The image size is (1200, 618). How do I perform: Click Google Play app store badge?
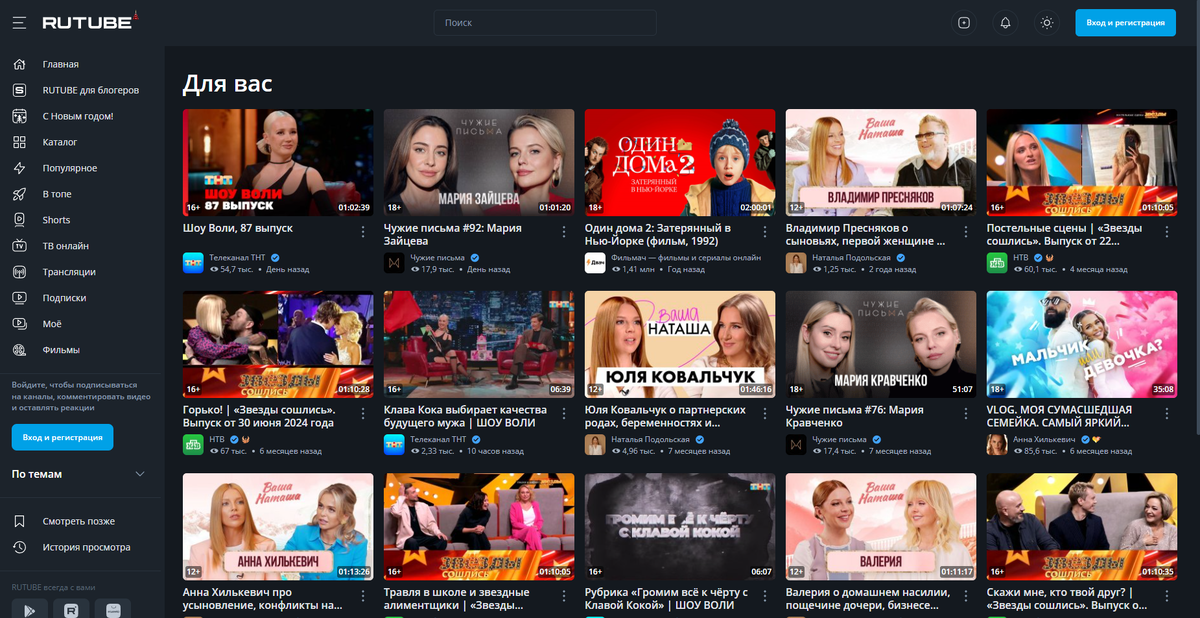tap(28, 609)
